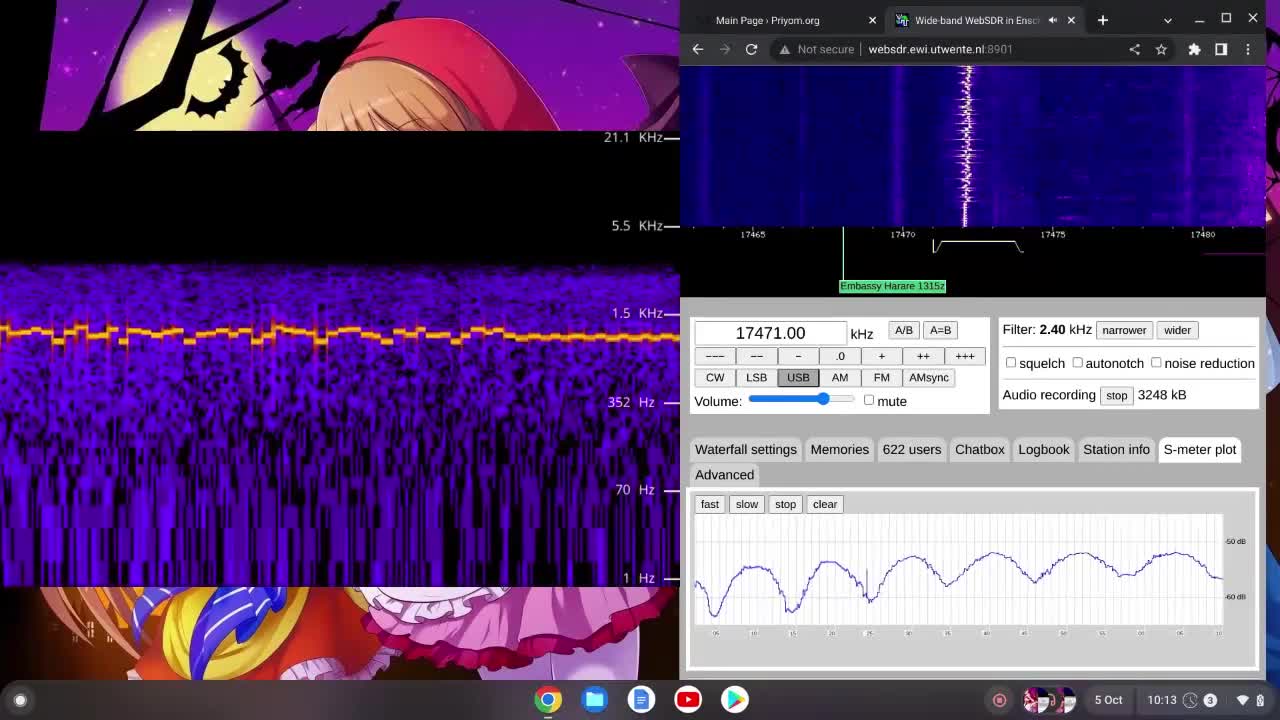Viewport: 1280px width, 720px height.
Task: Select LSB mode
Action: (x=756, y=377)
